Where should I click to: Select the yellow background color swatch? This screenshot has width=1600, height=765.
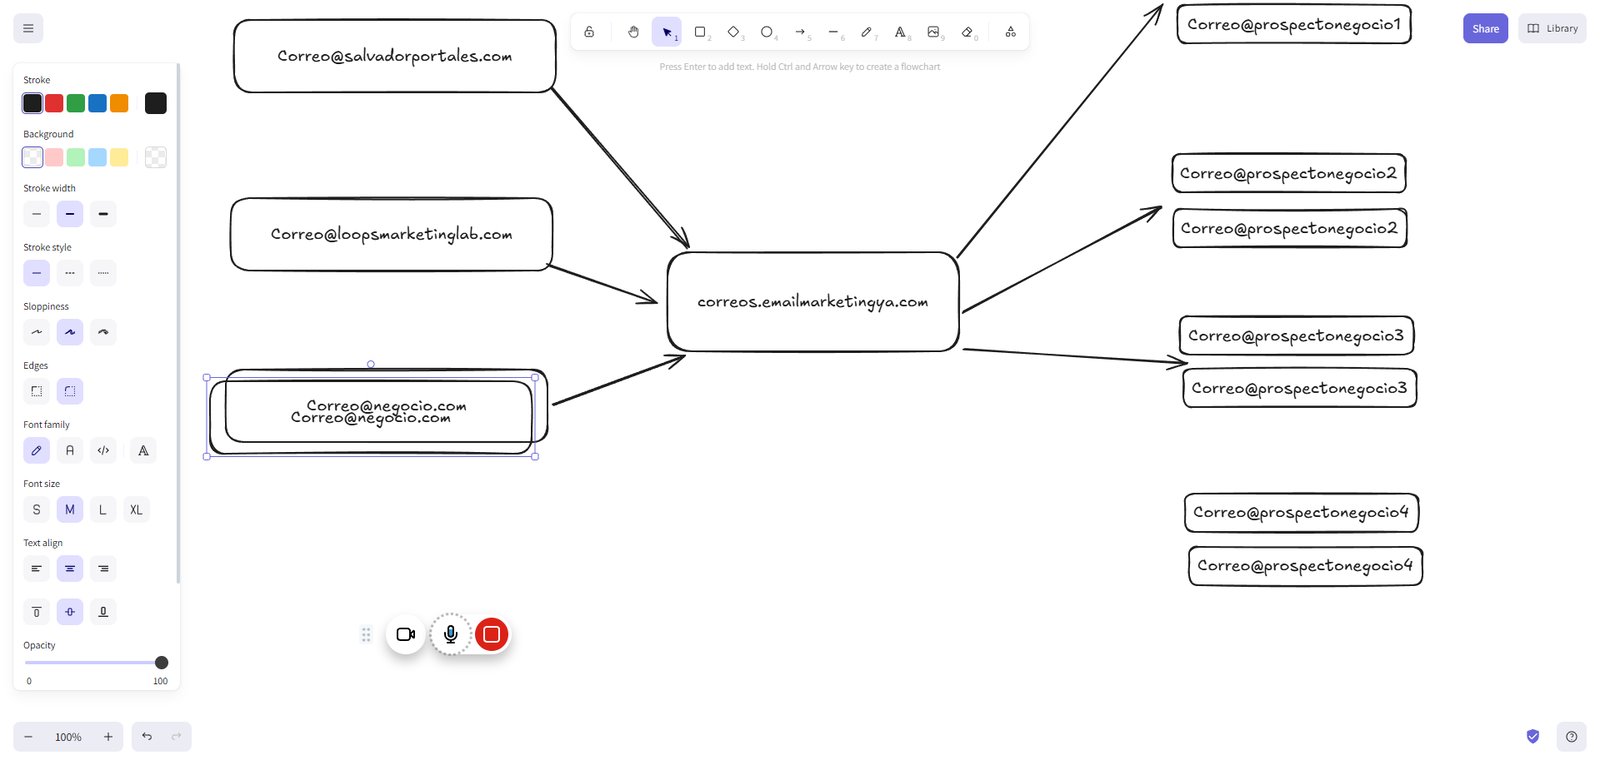pos(119,157)
